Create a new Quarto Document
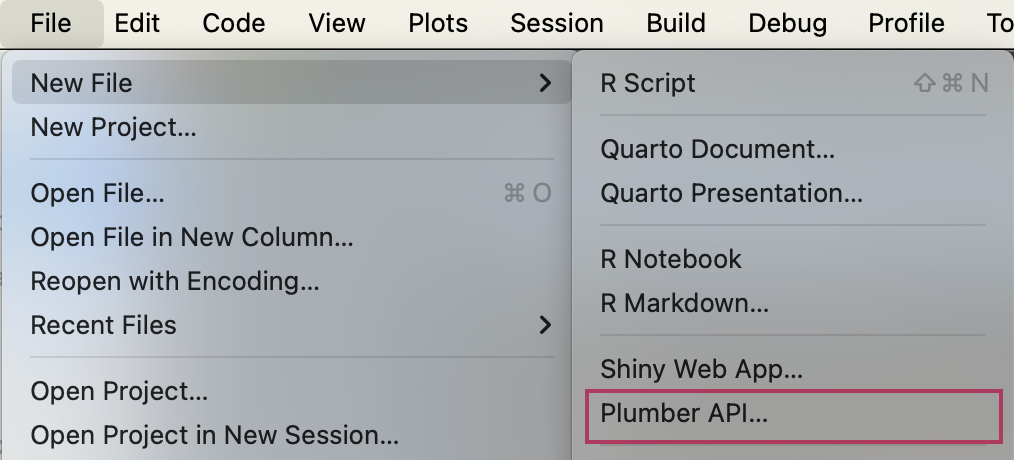Viewport: 1014px width, 460px height. tap(717, 149)
